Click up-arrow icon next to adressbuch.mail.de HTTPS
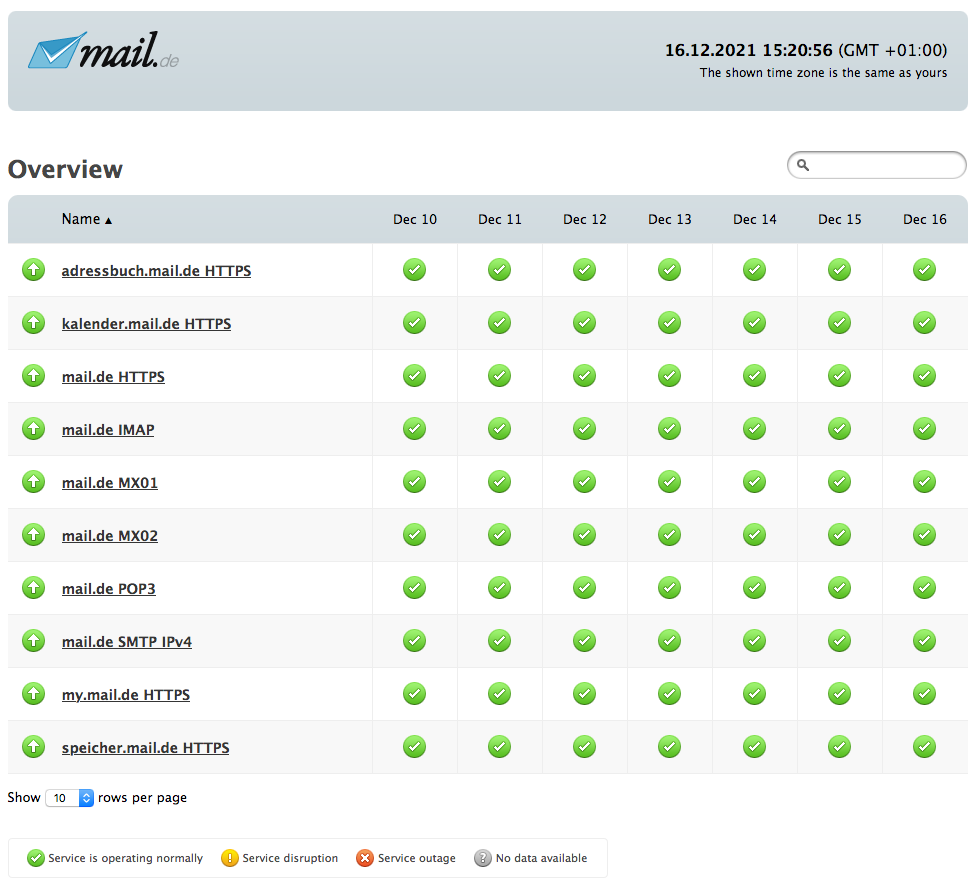Viewport: 978px width, 883px height. [x=34, y=270]
